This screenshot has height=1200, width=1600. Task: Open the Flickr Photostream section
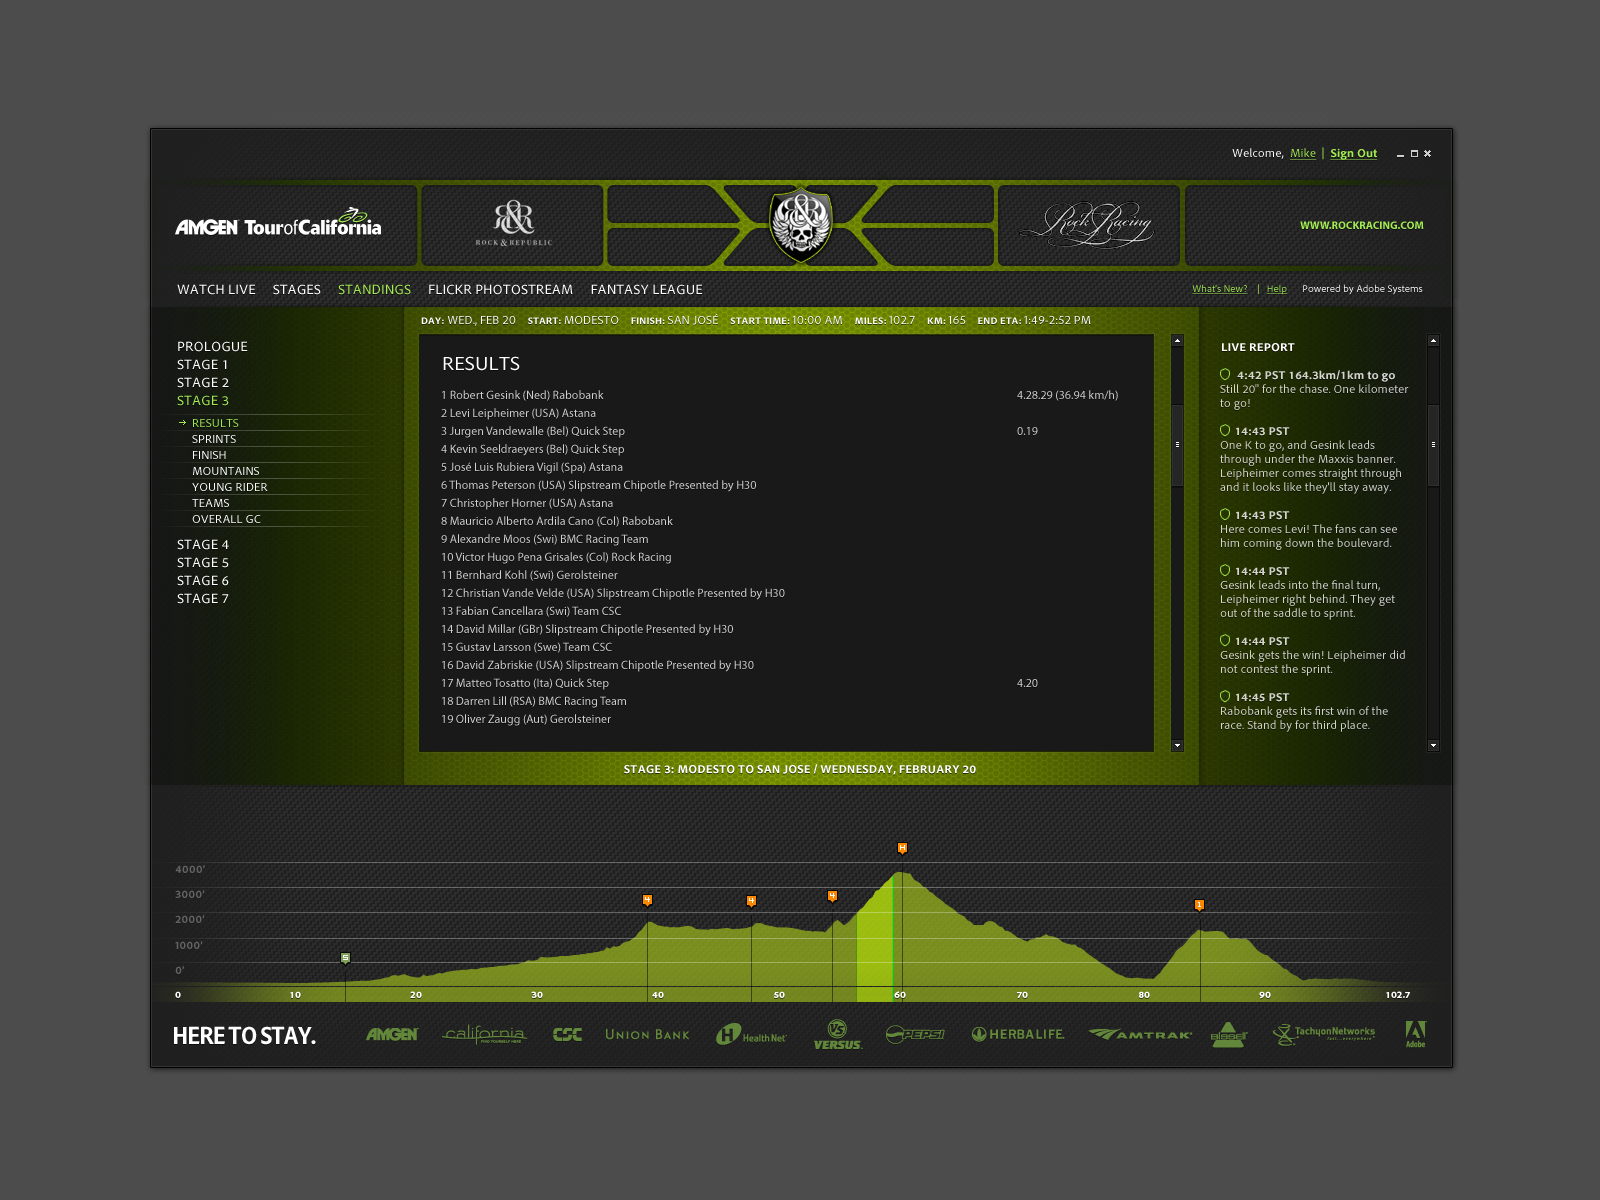click(500, 289)
